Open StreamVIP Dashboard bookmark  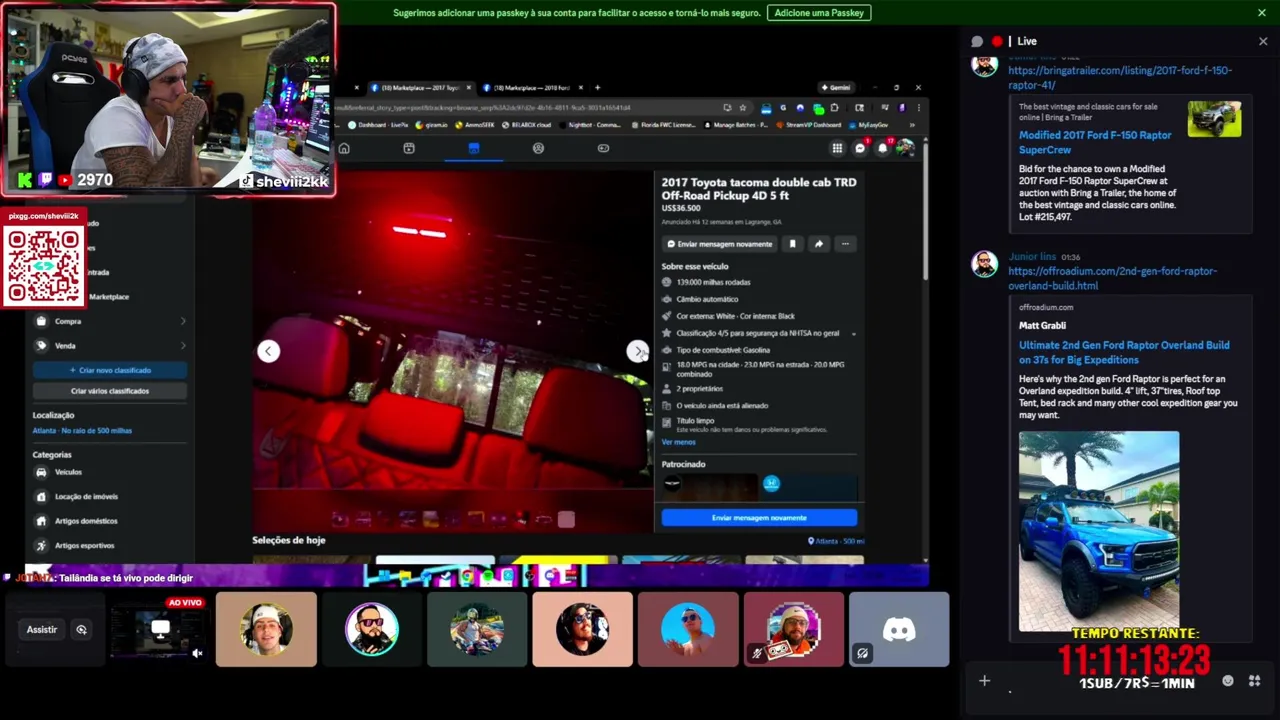pyautogui.click(x=808, y=126)
